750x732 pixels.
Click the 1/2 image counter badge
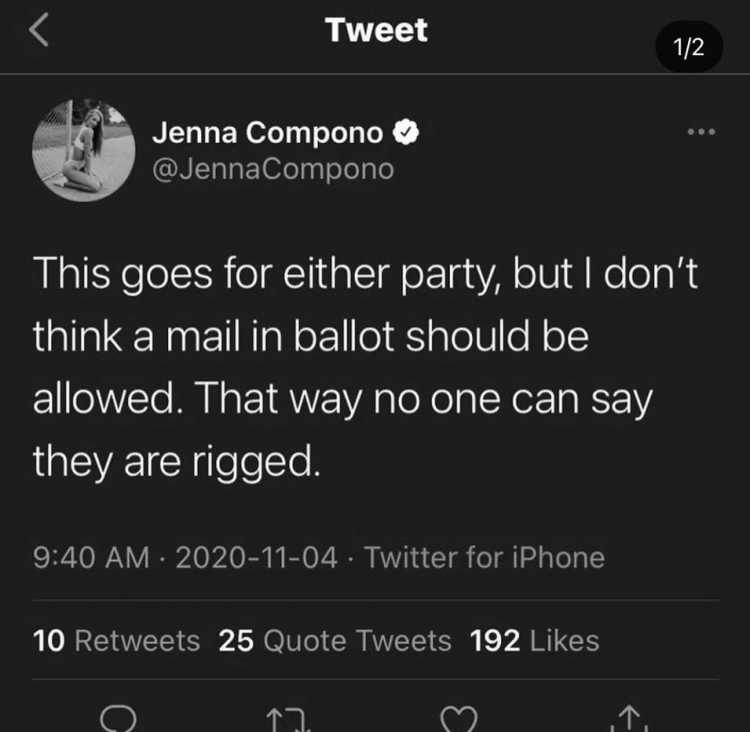pos(689,47)
